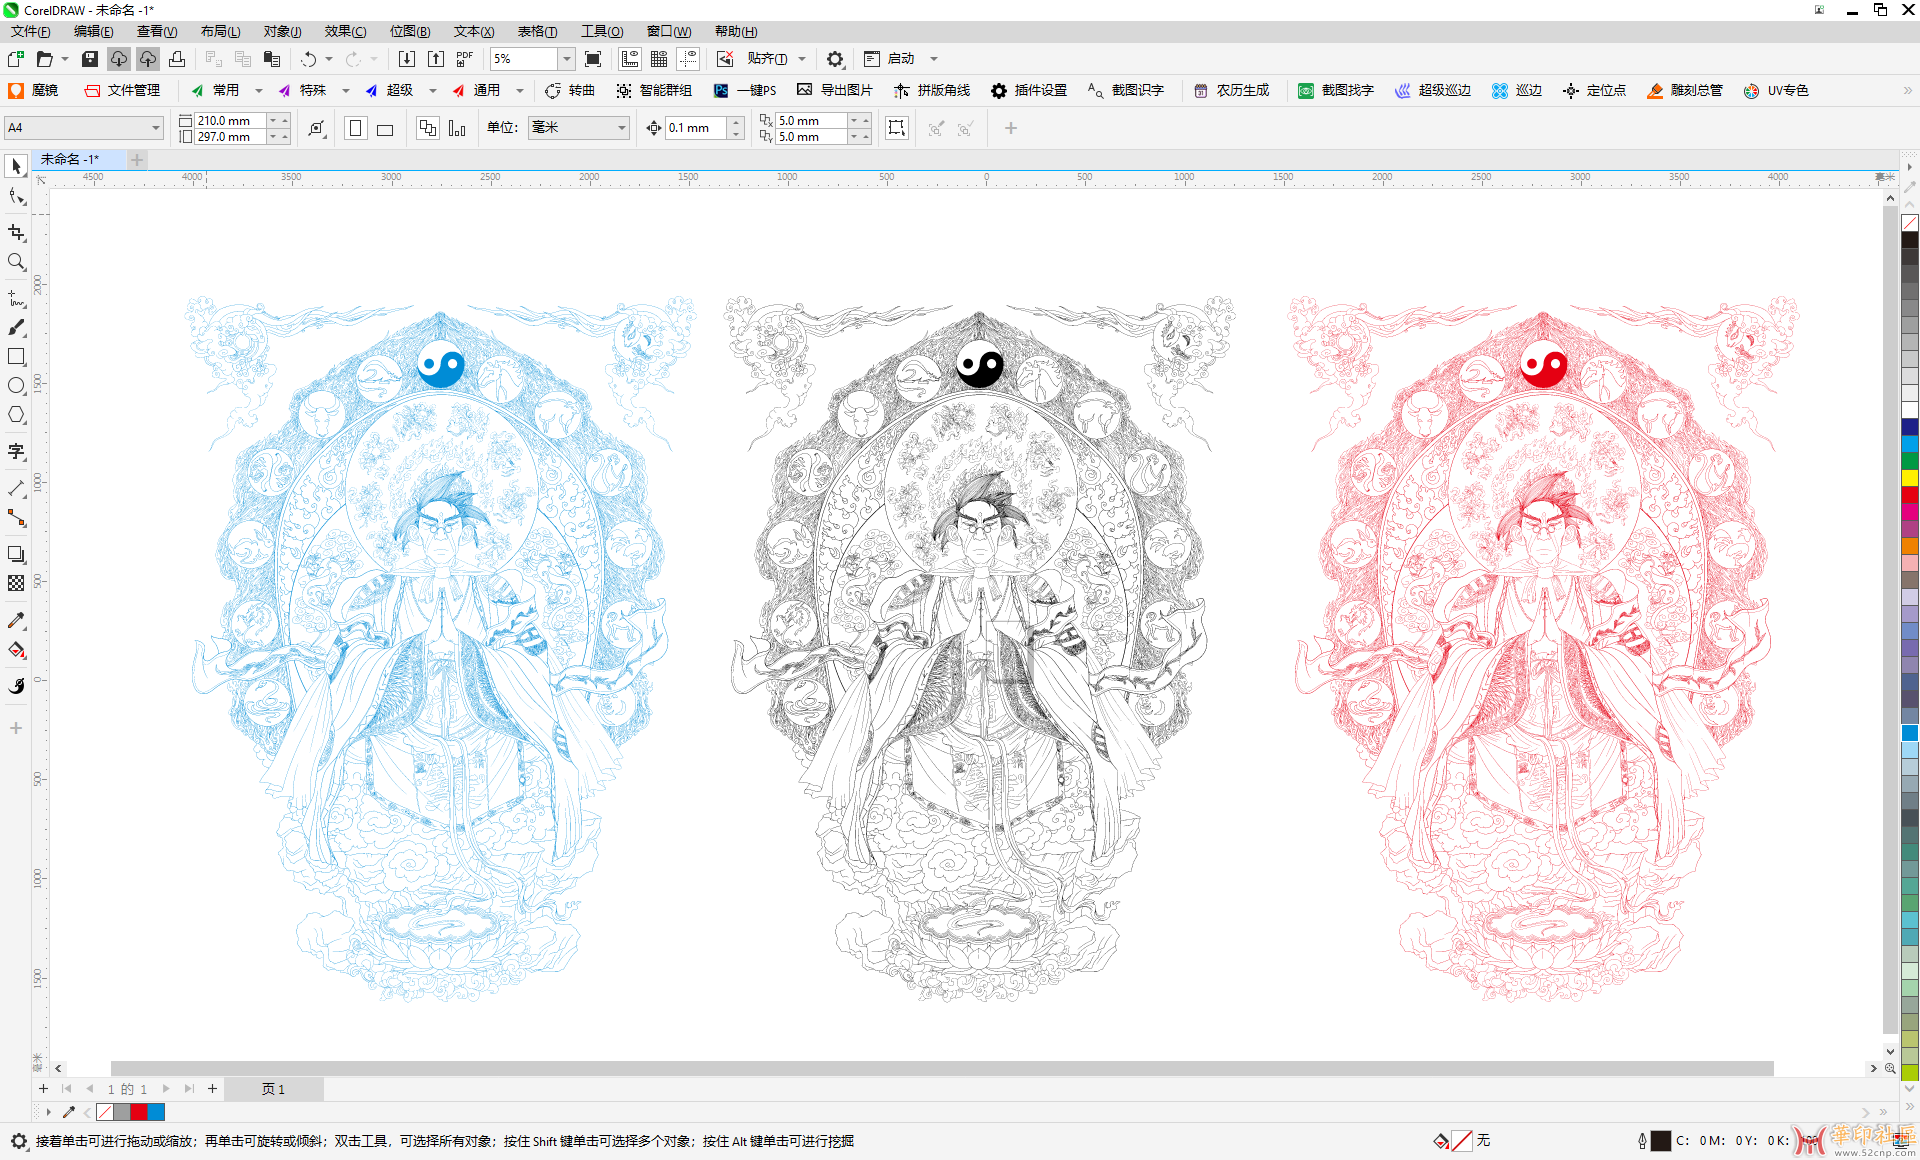1920x1160 pixels.
Task: Click the Print icon
Action: pyautogui.click(x=177, y=59)
